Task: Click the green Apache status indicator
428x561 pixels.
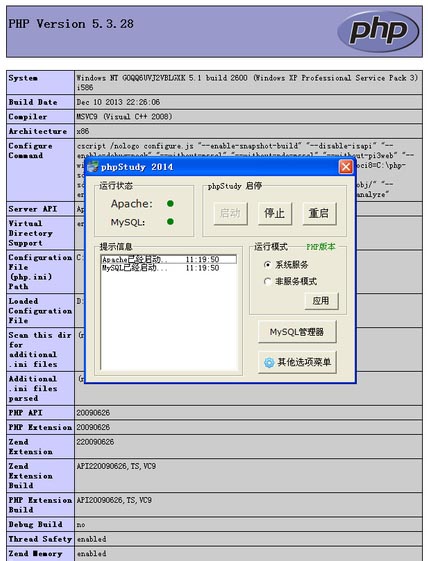Action: [170, 204]
